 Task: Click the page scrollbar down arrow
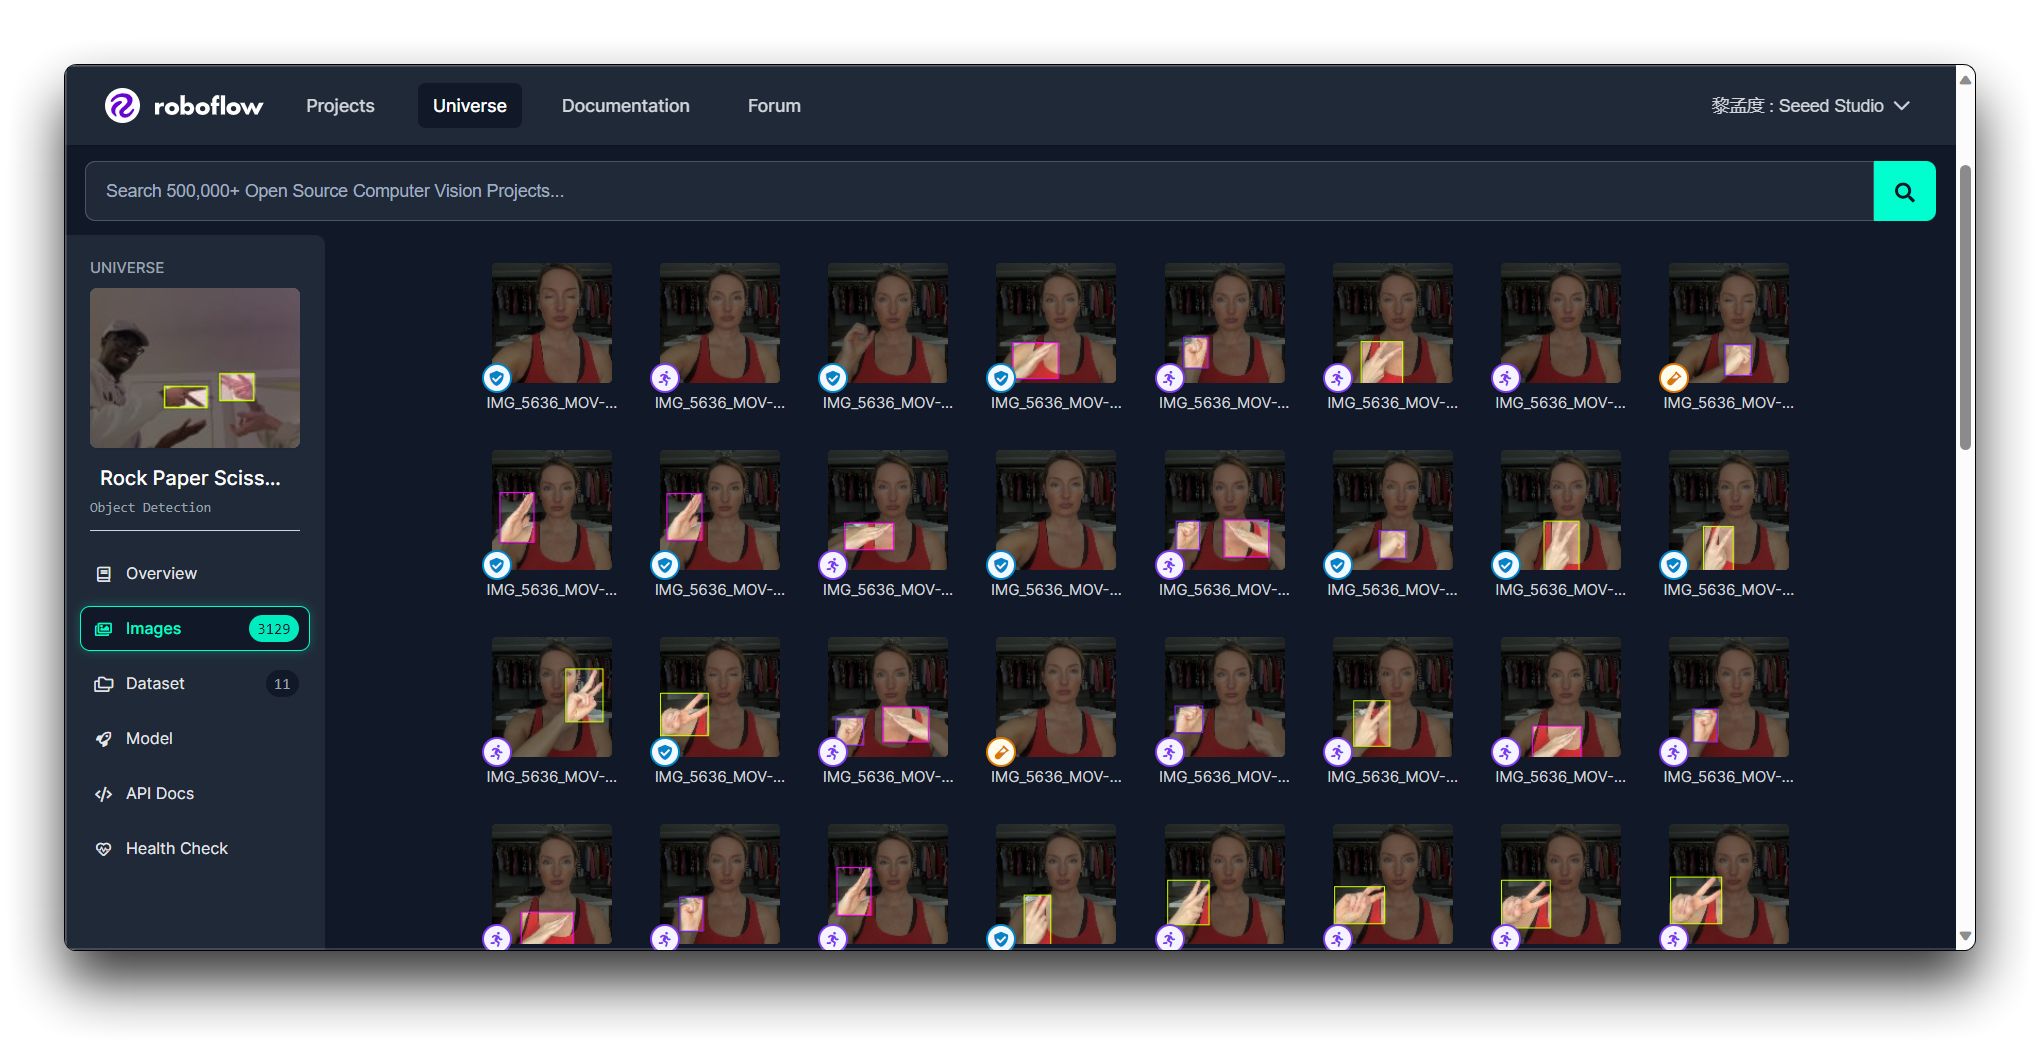pyautogui.click(x=1966, y=937)
